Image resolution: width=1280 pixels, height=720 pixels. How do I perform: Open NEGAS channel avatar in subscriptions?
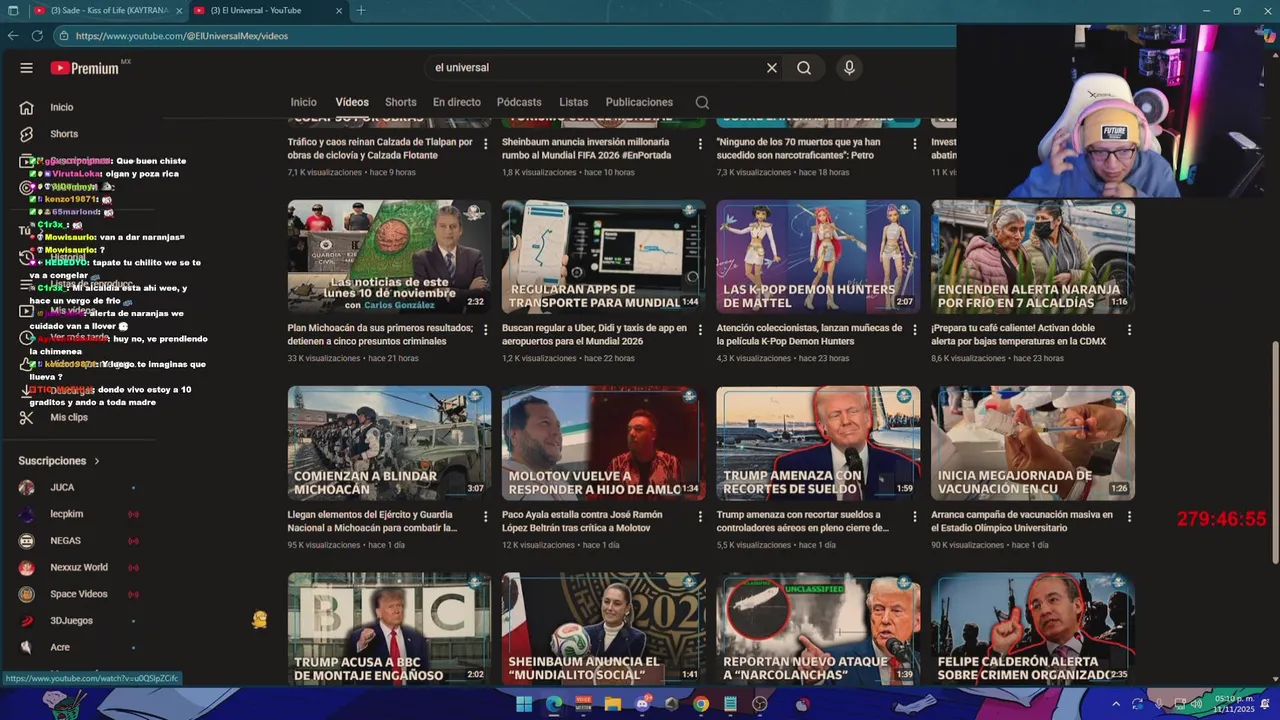(27, 541)
